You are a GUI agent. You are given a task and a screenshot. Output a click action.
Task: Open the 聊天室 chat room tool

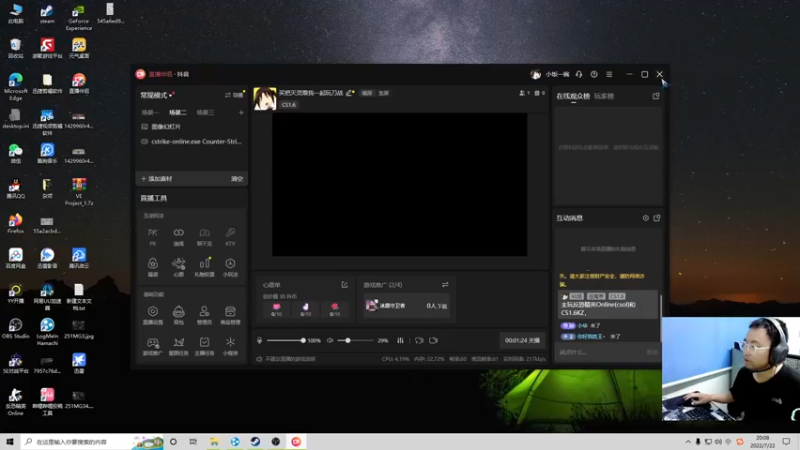point(205,237)
